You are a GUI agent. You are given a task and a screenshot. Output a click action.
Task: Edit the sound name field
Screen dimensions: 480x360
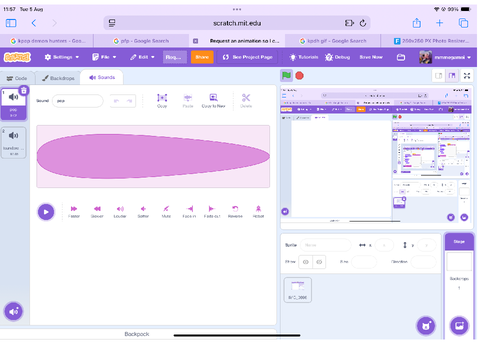(x=78, y=101)
